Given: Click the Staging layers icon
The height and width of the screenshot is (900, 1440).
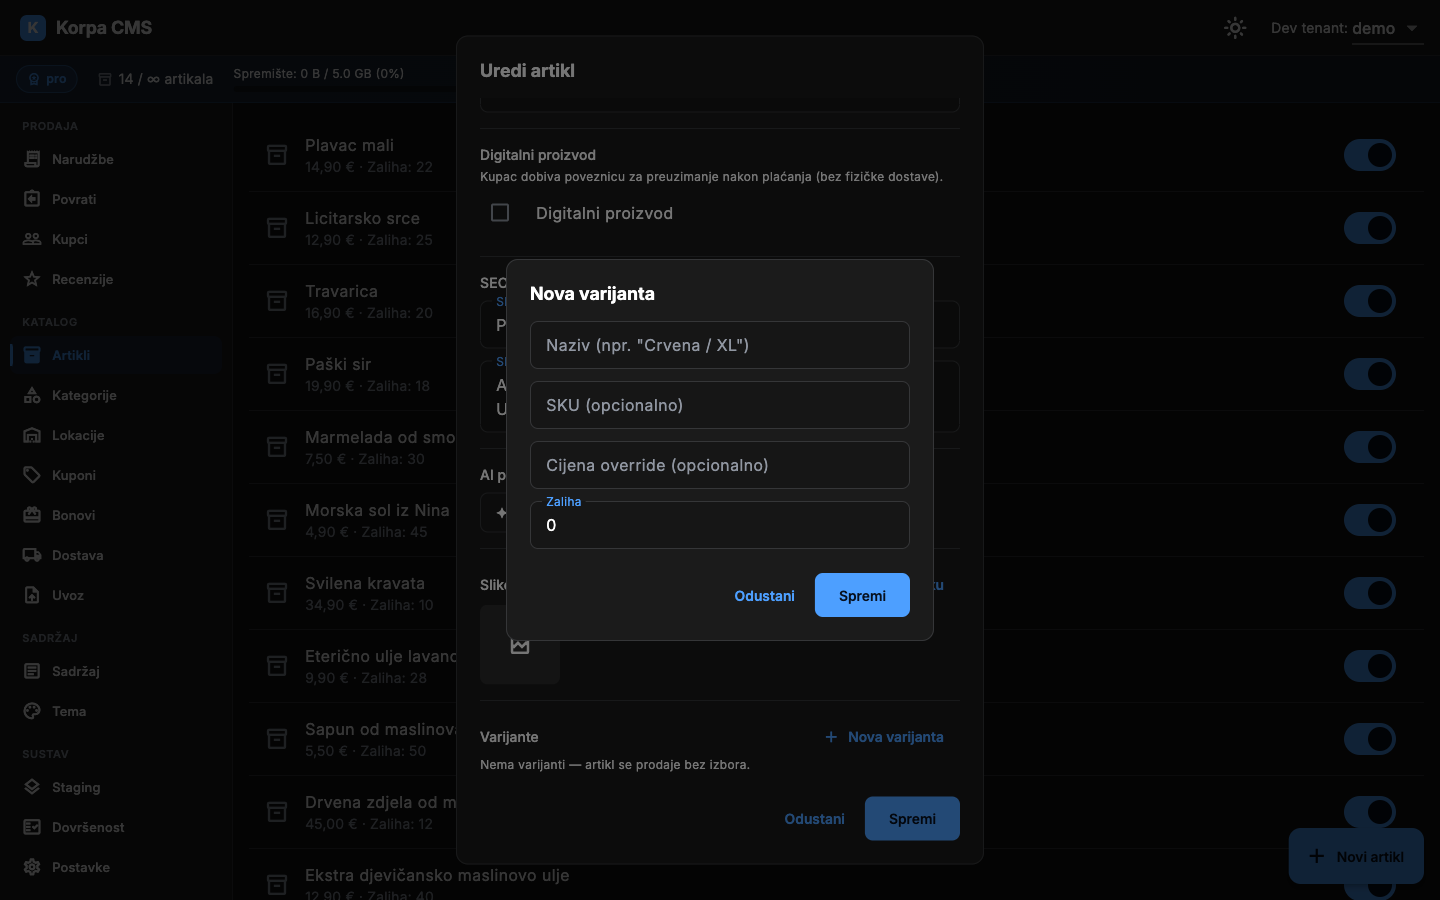Looking at the screenshot, I should click(32, 787).
